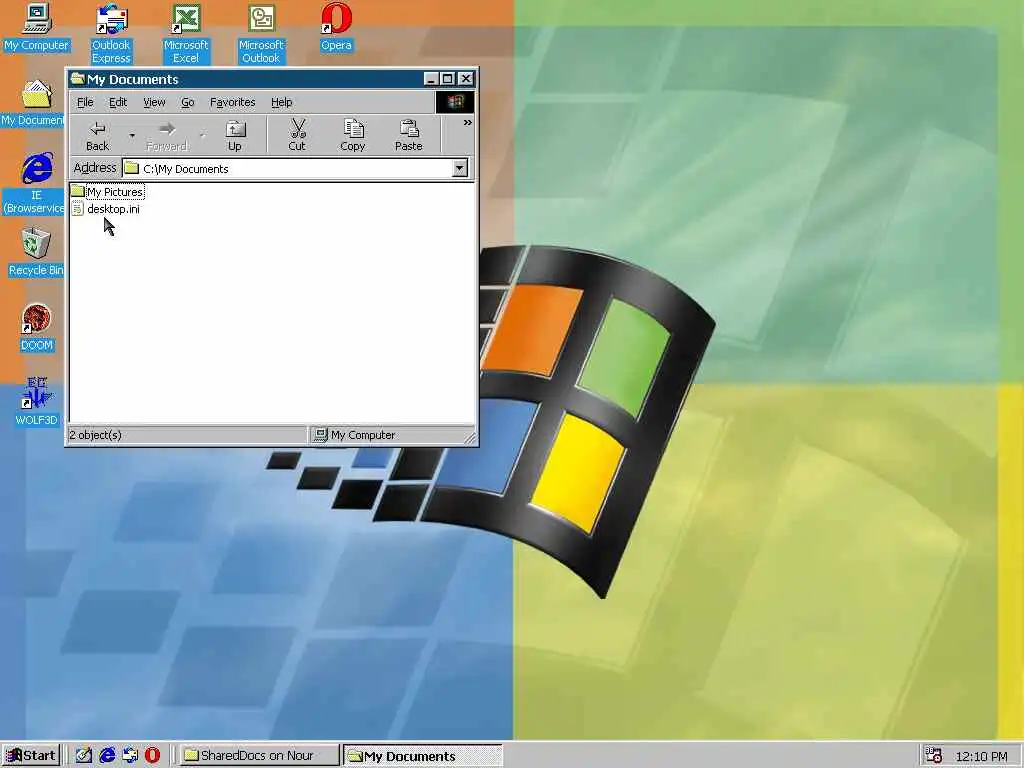The image size is (1024, 768).
Task: Click the window resize grip corner
Action: [x=470, y=438]
